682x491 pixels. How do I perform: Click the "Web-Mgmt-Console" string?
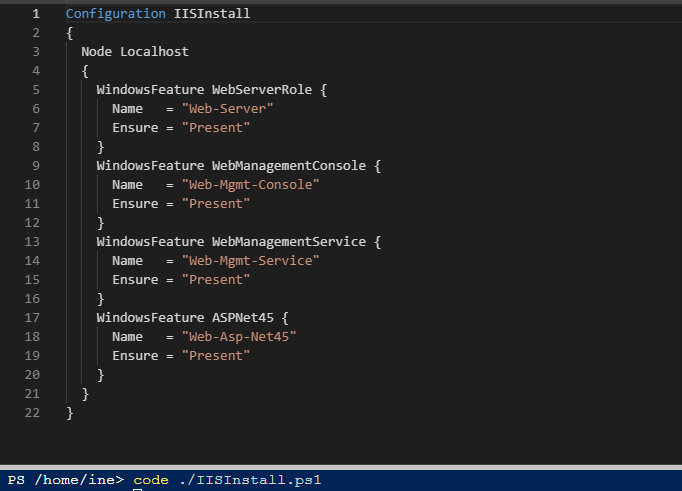click(x=250, y=185)
